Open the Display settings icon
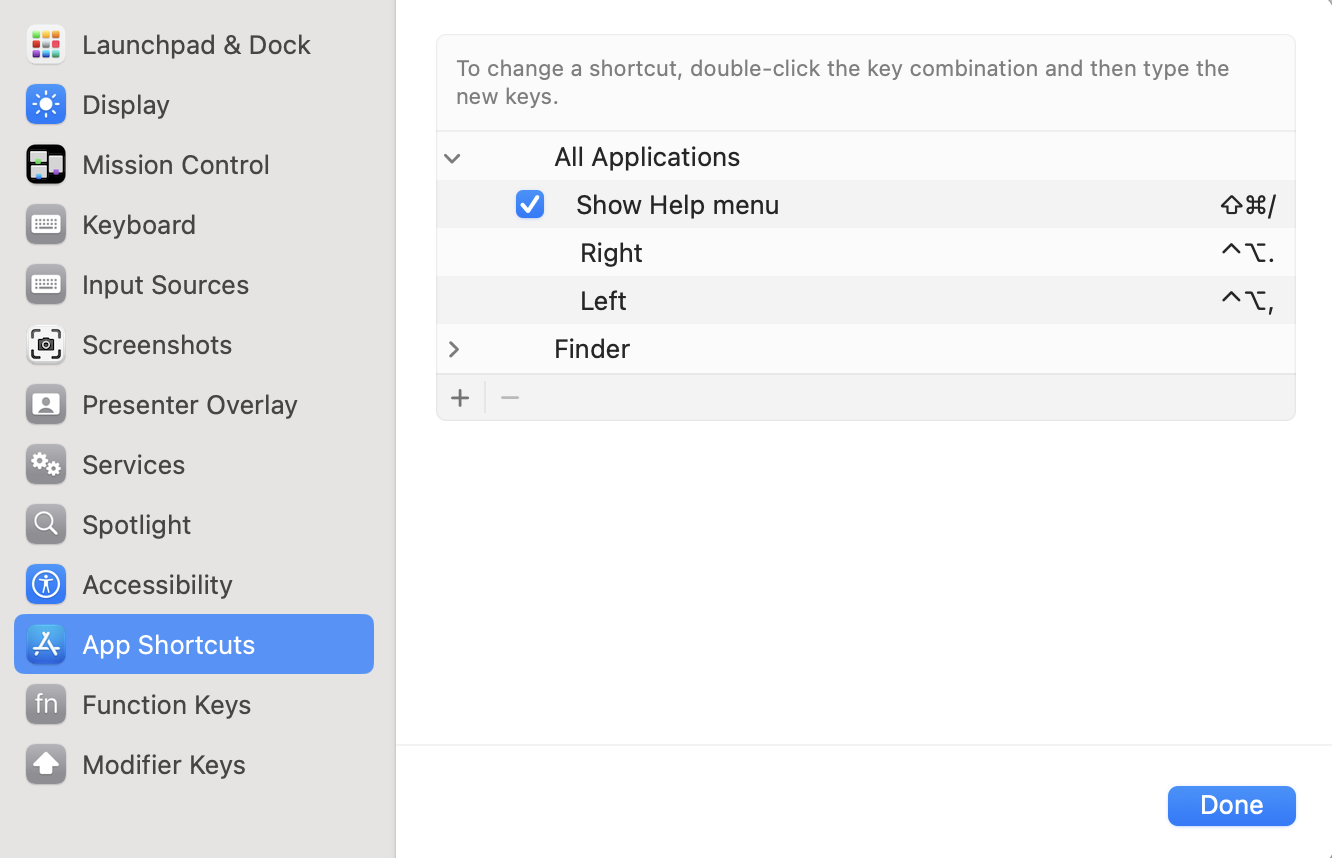Image resolution: width=1332 pixels, height=858 pixels. [46, 104]
